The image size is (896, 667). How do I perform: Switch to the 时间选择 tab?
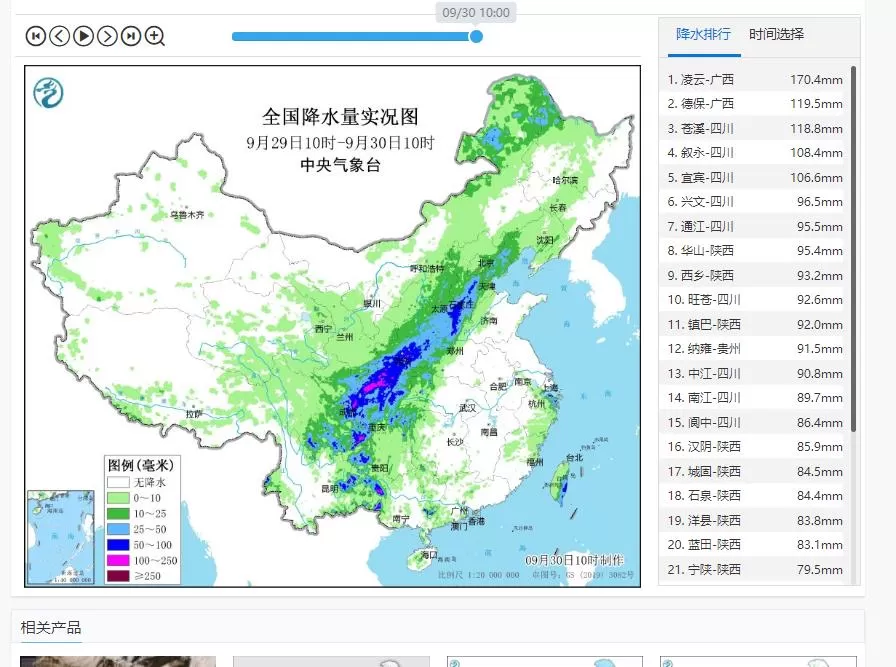(776, 34)
